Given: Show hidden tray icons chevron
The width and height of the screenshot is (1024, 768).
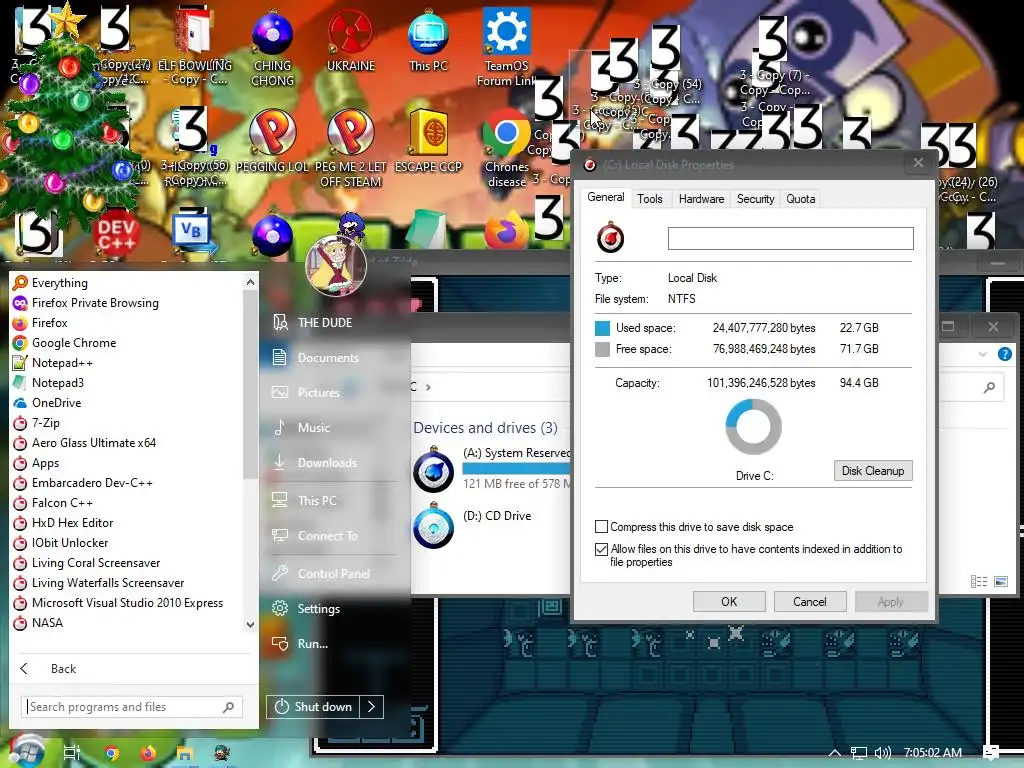Looking at the screenshot, I should pos(835,753).
